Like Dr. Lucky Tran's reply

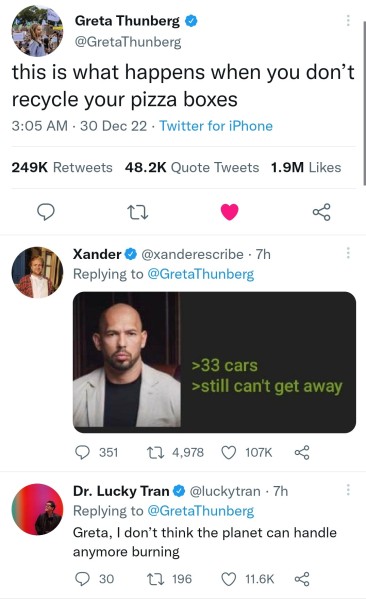pyautogui.click(x=248, y=579)
